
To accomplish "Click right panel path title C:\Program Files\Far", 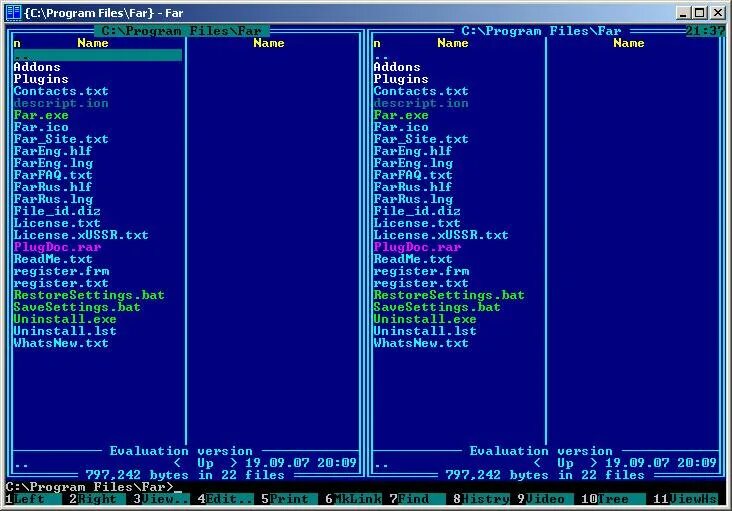I will pos(542,31).
